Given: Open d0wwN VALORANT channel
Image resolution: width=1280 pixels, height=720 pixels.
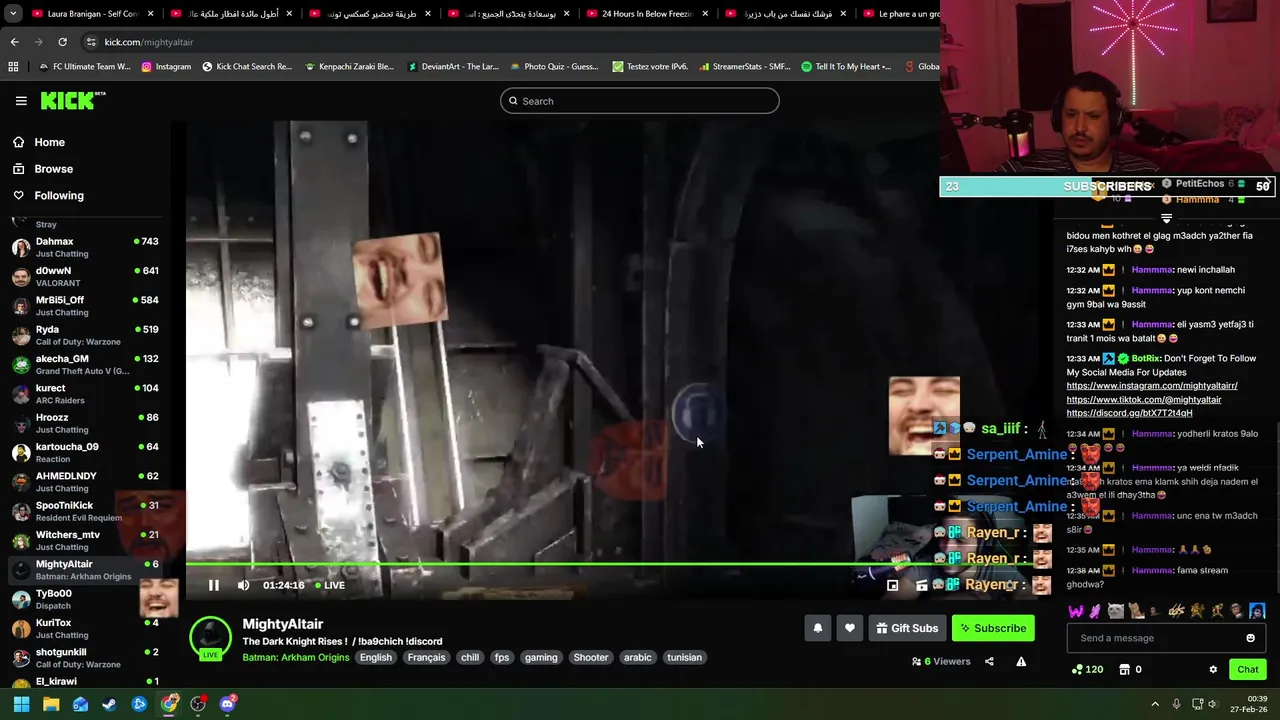Looking at the screenshot, I should point(85,276).
